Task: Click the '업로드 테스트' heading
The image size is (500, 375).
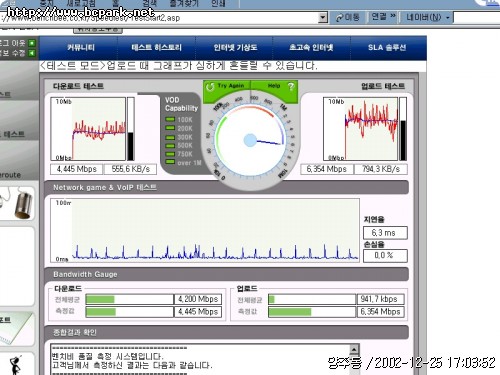Action: point(383,86)
